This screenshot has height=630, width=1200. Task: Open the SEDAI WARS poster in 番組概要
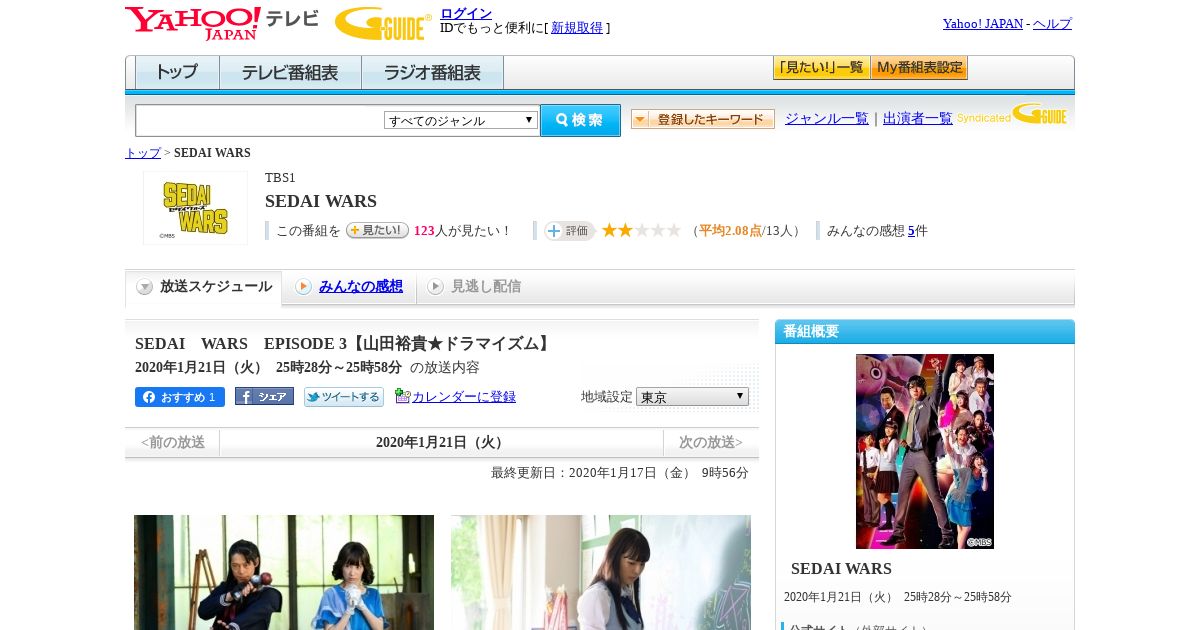(x=925, y=451)
